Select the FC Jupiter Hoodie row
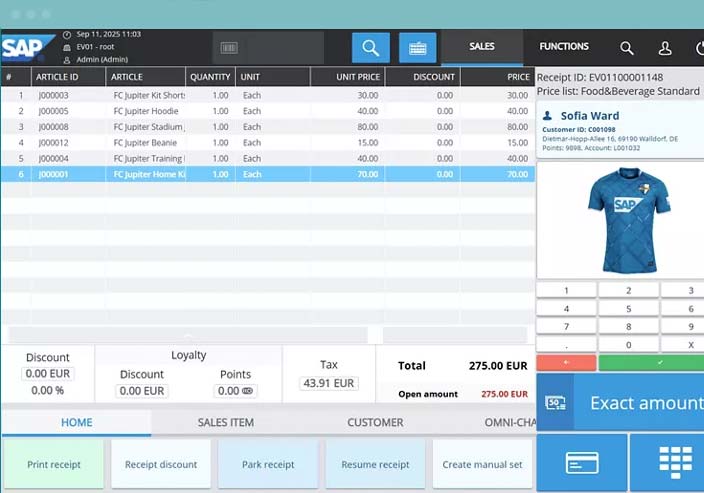 [x=268, y=111]
